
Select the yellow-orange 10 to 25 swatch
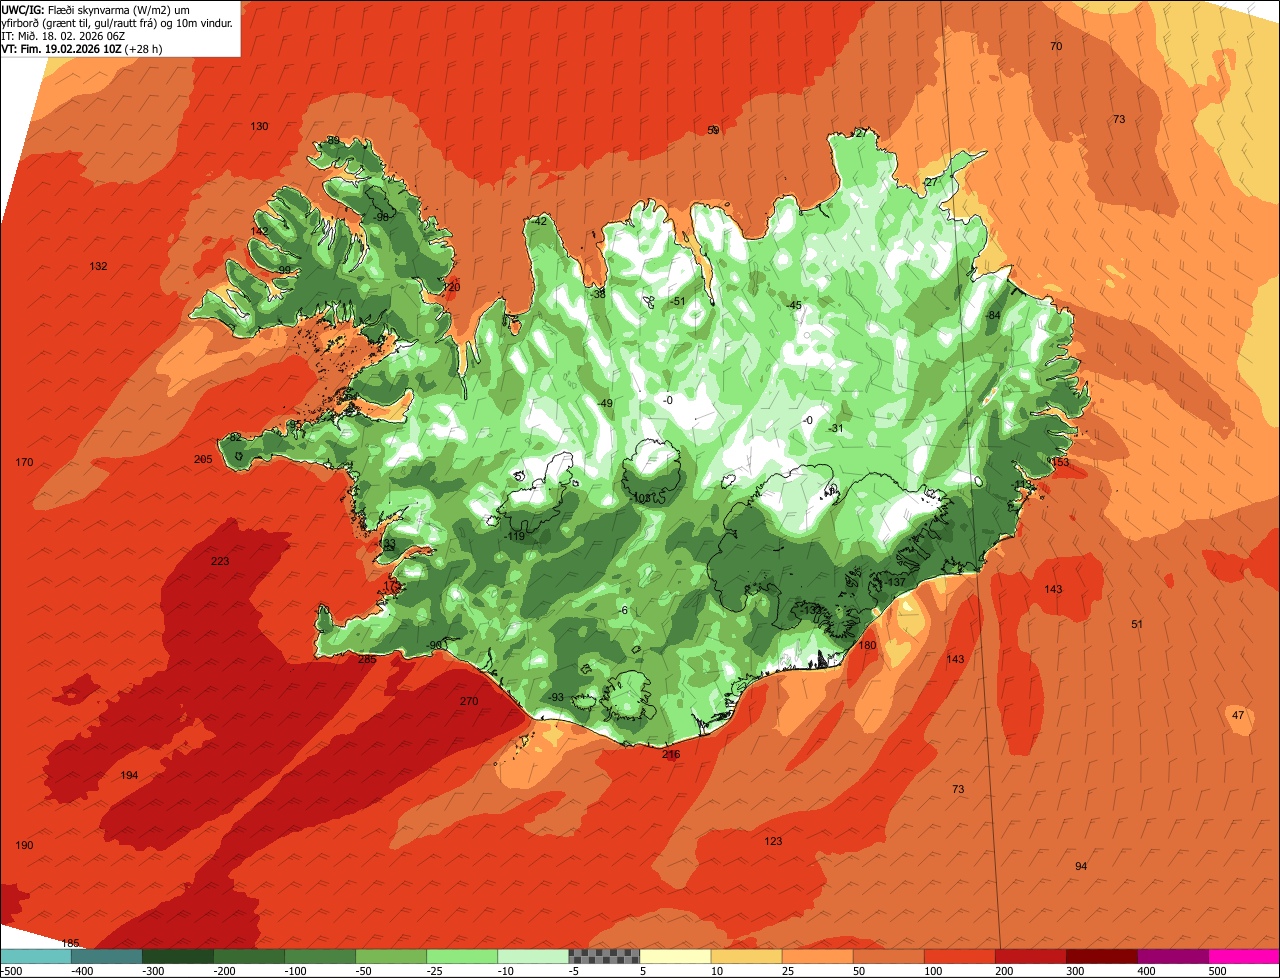point(746,956)
